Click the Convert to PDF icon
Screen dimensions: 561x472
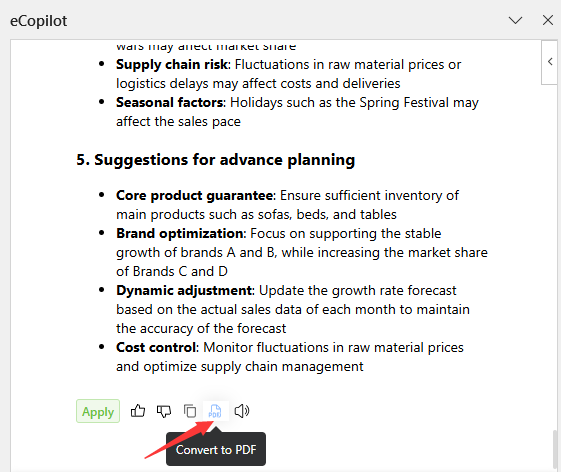(215, 411)
